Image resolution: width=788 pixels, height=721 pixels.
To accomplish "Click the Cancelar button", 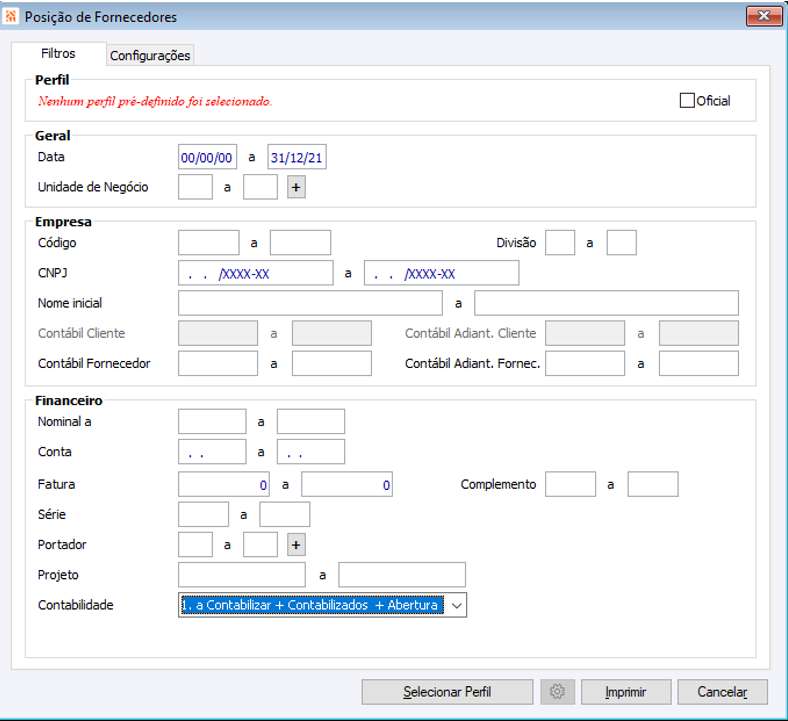I will [x=722, y=692].
